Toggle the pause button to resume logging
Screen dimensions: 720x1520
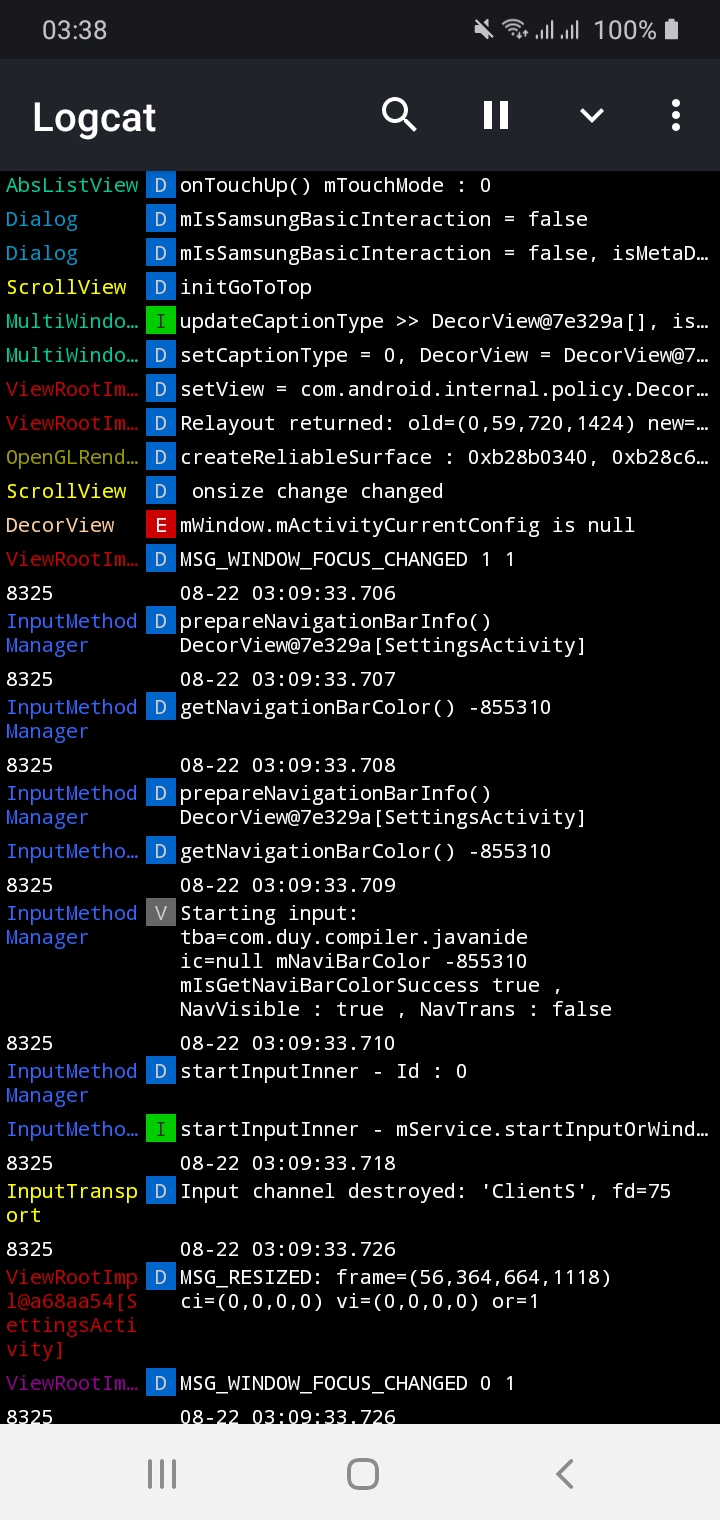(495, 115)
